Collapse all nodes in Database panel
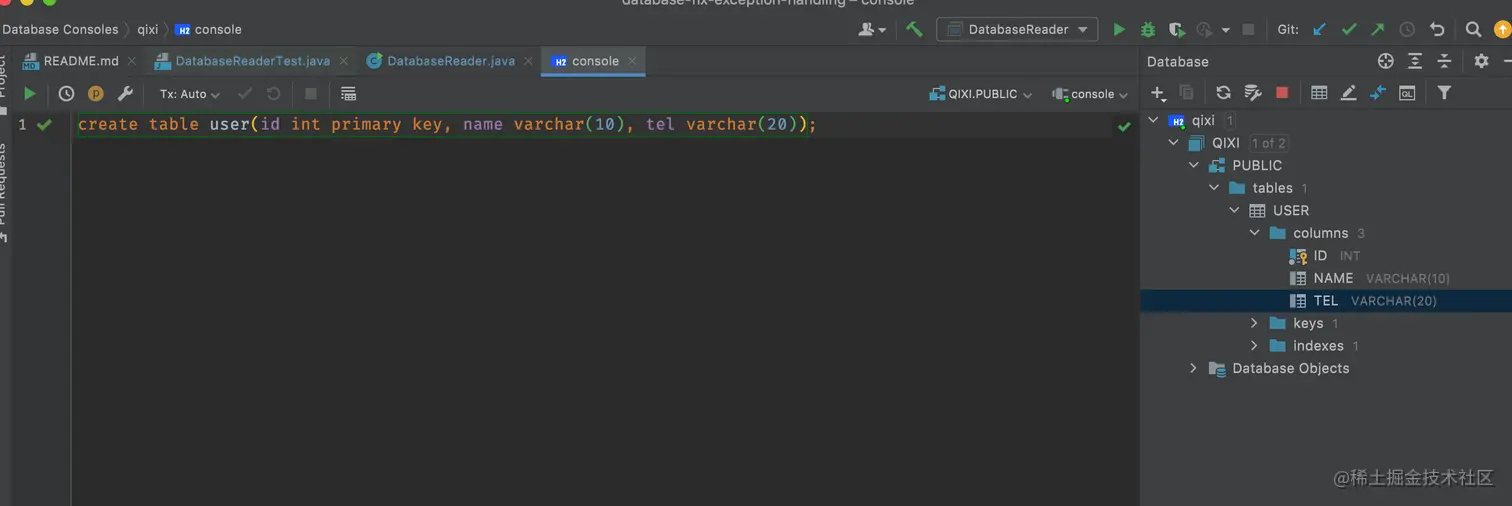 tap(1444, 61)
